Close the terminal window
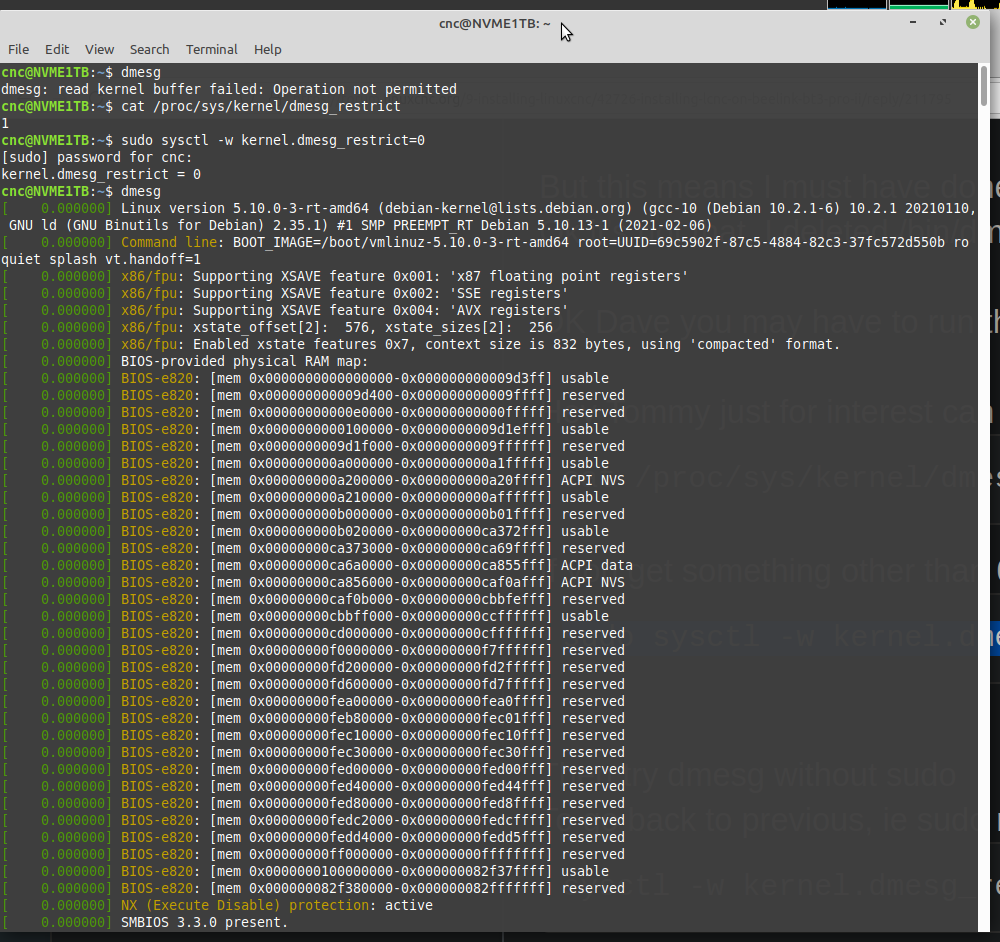Screen dimensions: 1000x942 [973, 22]
